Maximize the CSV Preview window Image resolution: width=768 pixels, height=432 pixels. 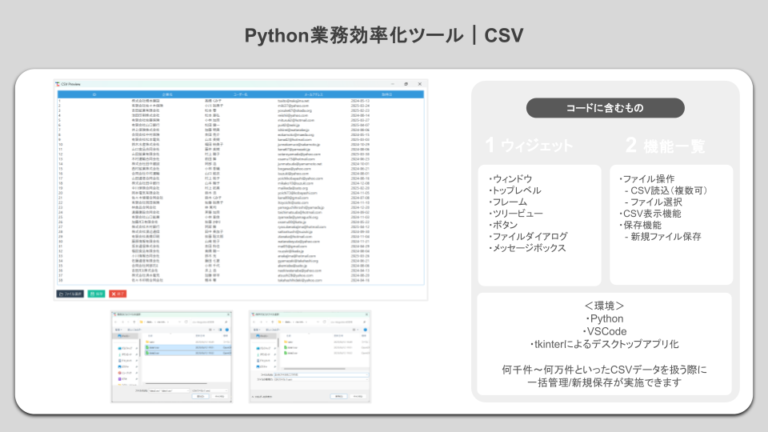(x=406, y=84)
